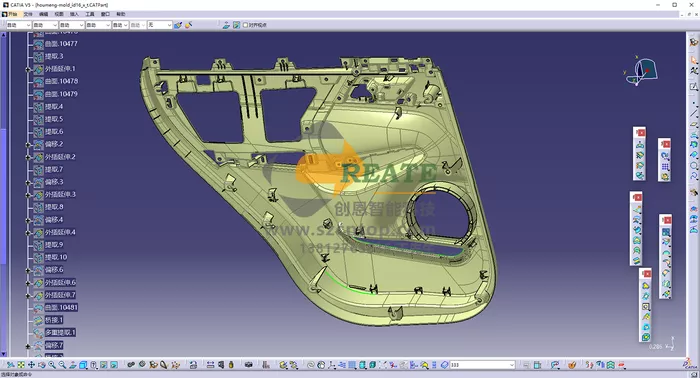
Task: Open the 工具 menu
Action: point(90,14)
